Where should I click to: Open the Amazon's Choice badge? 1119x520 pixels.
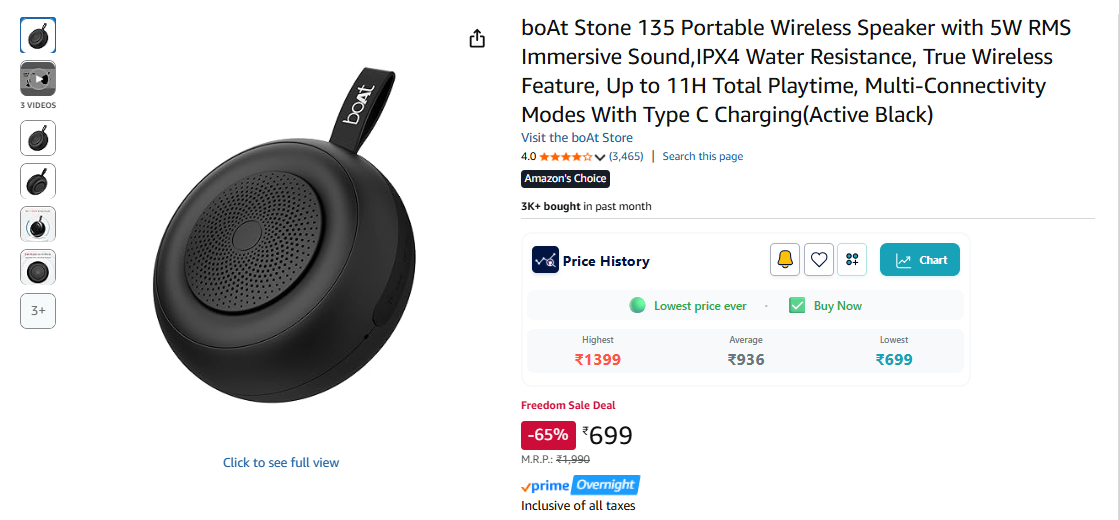coord(565,178)
